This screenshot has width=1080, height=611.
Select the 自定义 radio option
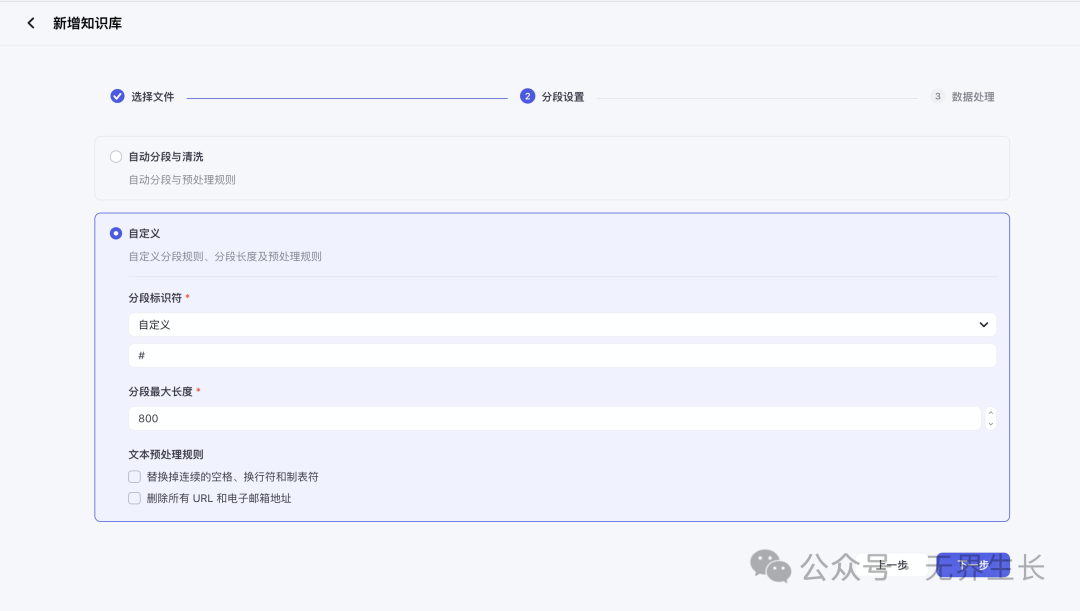(x=116, y=233)
